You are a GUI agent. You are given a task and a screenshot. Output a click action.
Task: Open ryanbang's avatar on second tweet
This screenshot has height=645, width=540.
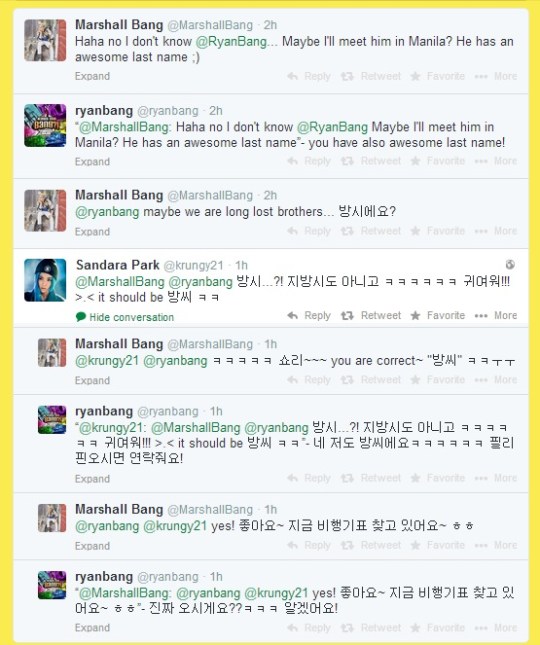click(45, 125)
